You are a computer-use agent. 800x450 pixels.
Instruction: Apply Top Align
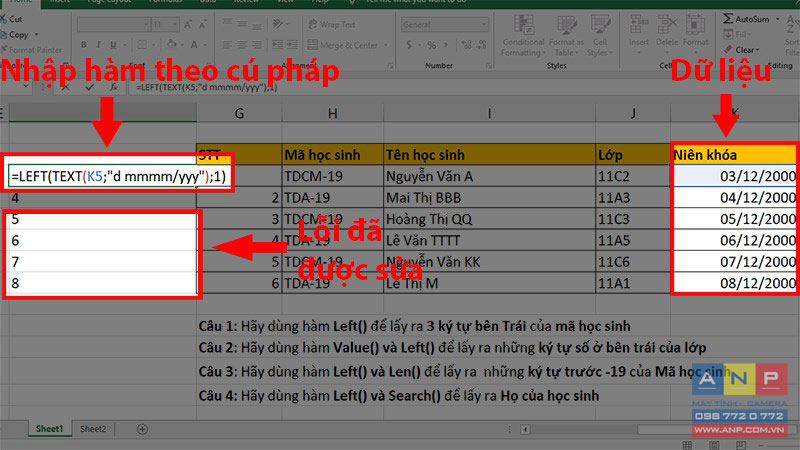(x=227, y=23)
